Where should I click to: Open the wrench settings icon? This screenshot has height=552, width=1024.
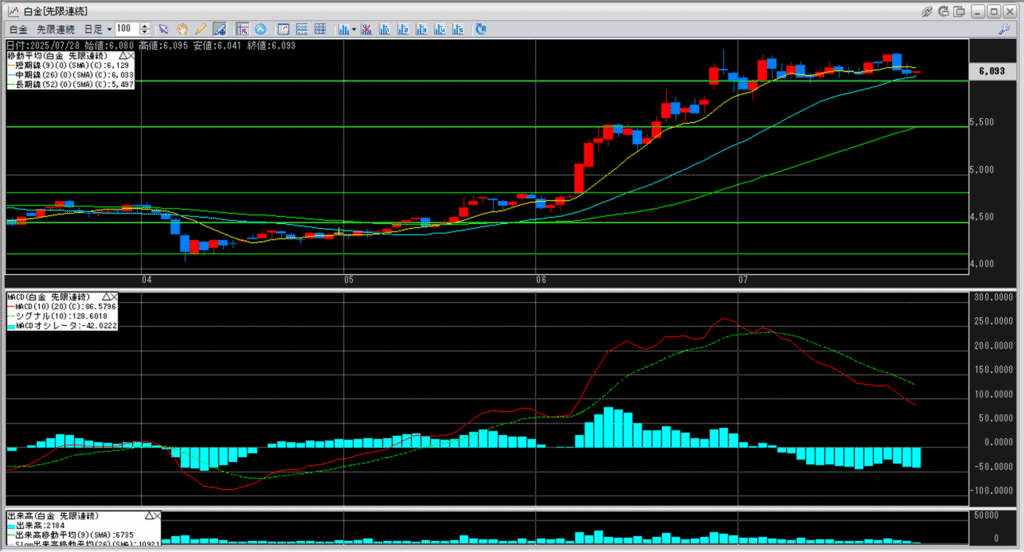coord(1004,29)
